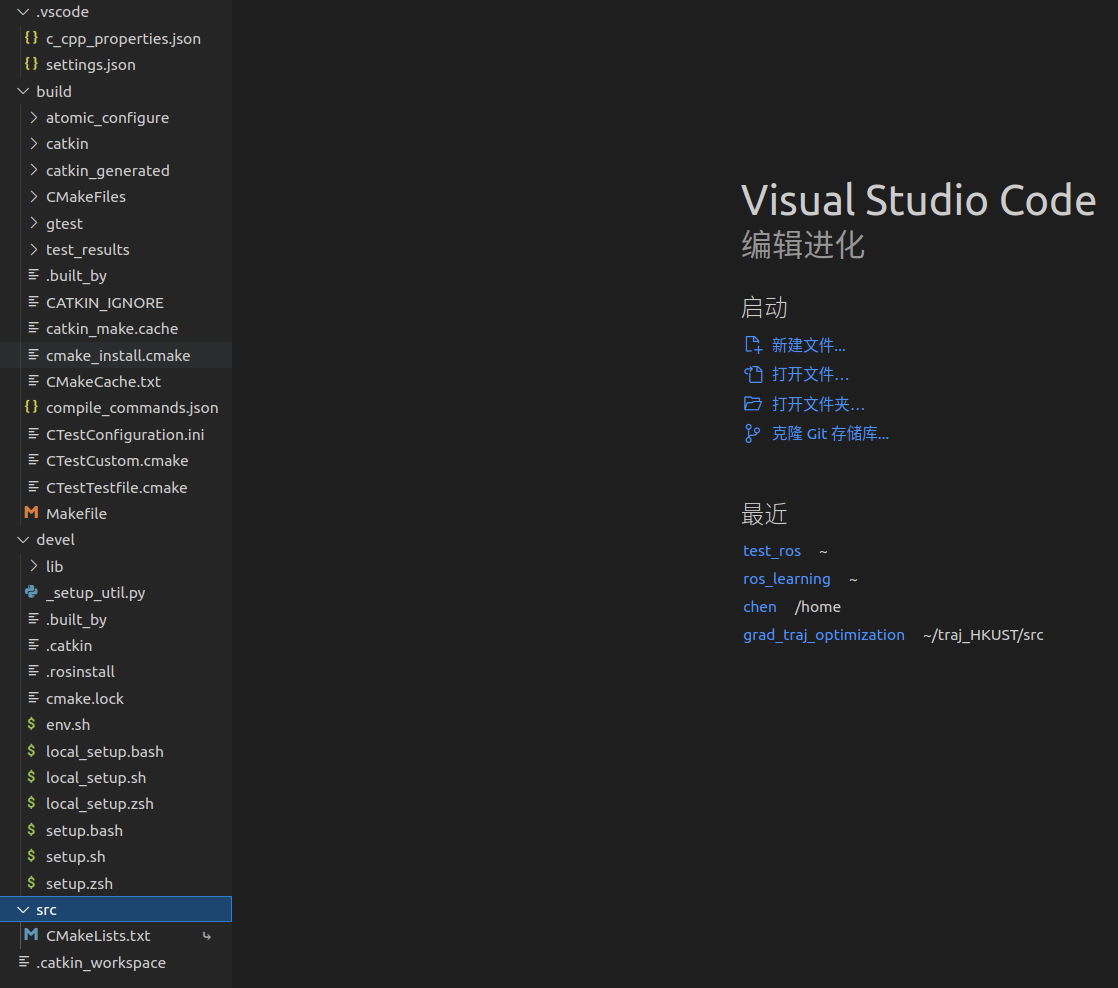Click the open folder icon on welcome page

pyautogui.click(x=753, y=404)
